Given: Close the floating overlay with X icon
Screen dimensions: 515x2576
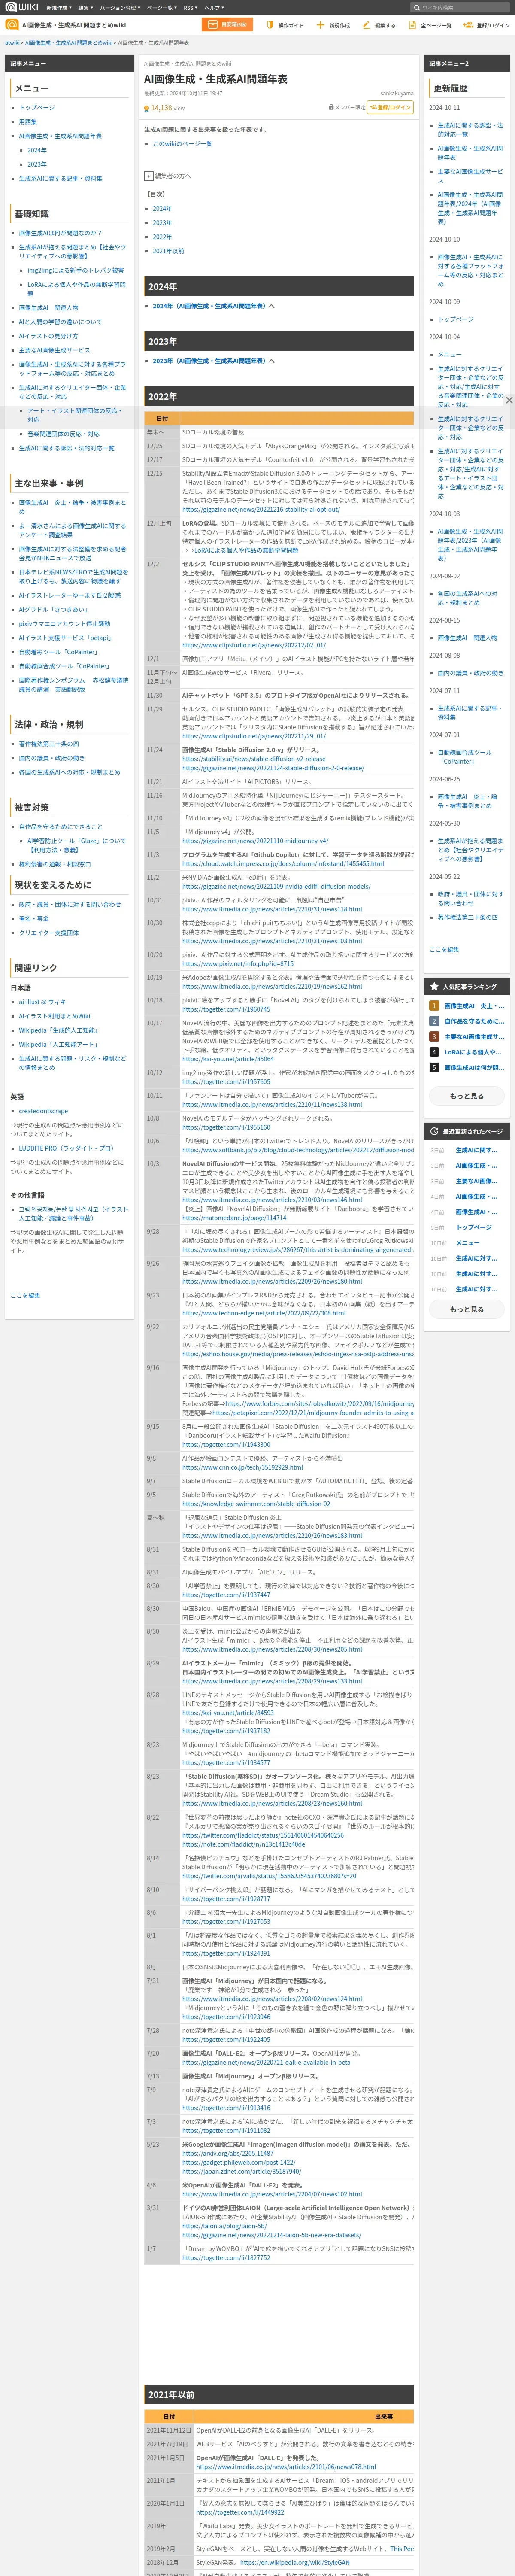Looking at the screenshot, I should pyautogui.click(x=509, y=400).
